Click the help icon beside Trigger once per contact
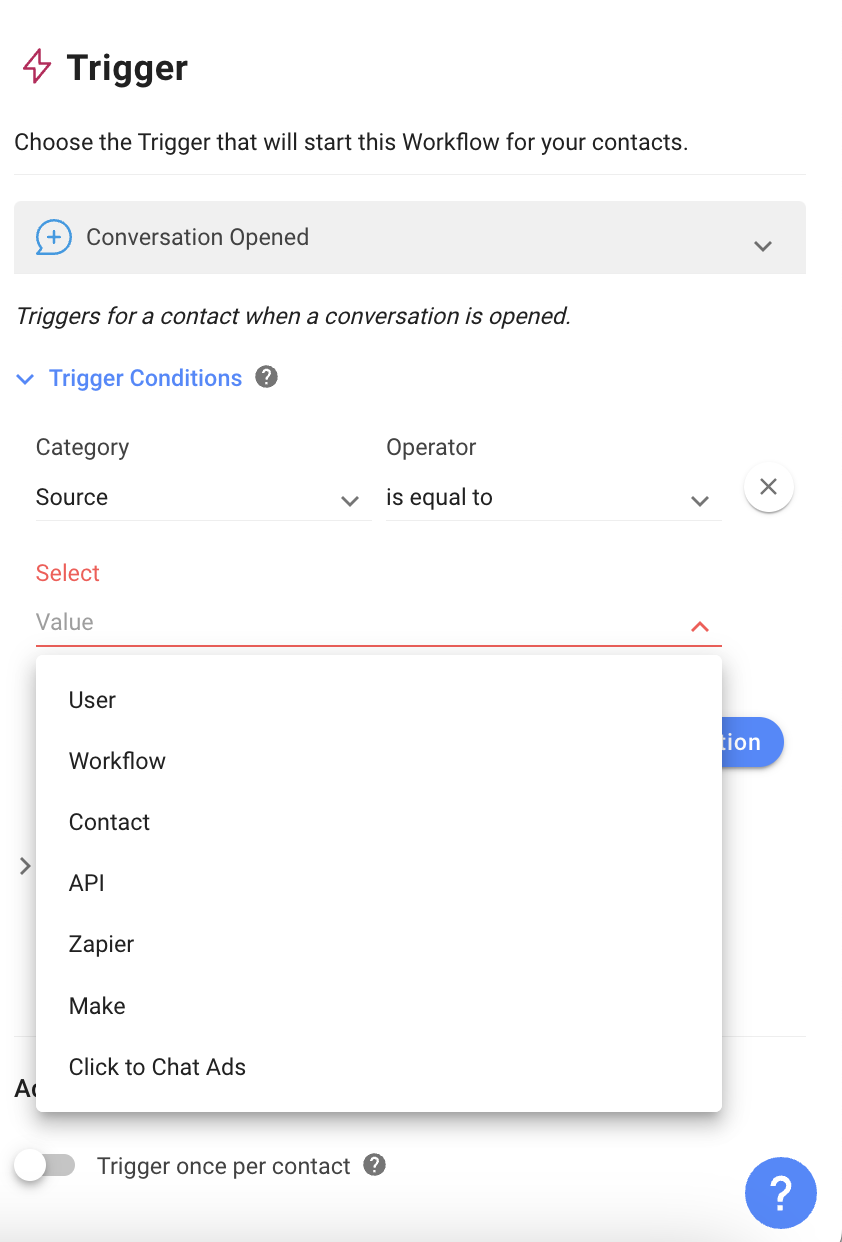The image size is (842, 1242). pyautogui.click(x=374, y=1165)
